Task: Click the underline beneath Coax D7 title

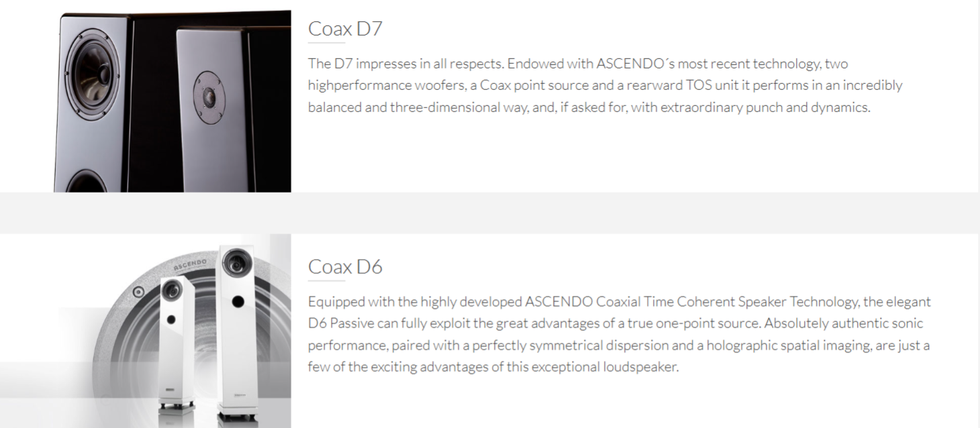Action: tap(326, 43)
